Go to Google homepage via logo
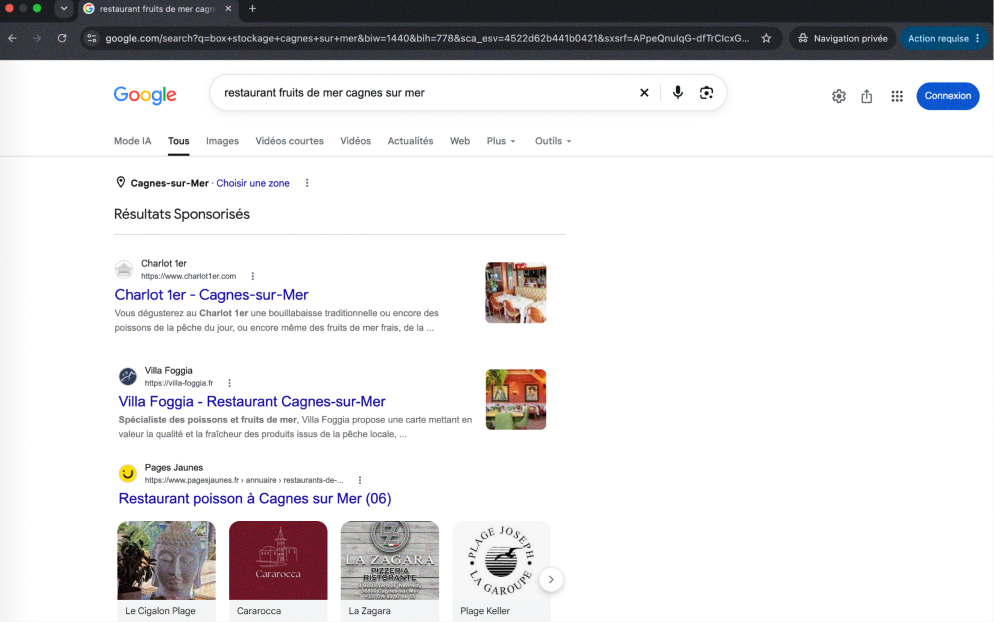 tap(145, 95)
